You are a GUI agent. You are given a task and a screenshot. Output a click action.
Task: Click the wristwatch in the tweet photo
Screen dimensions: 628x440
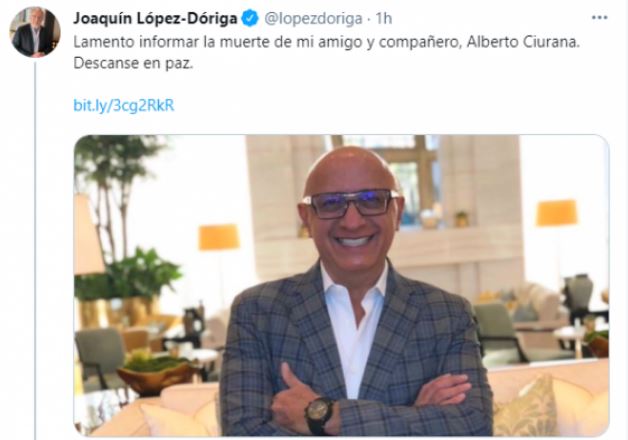319,416
